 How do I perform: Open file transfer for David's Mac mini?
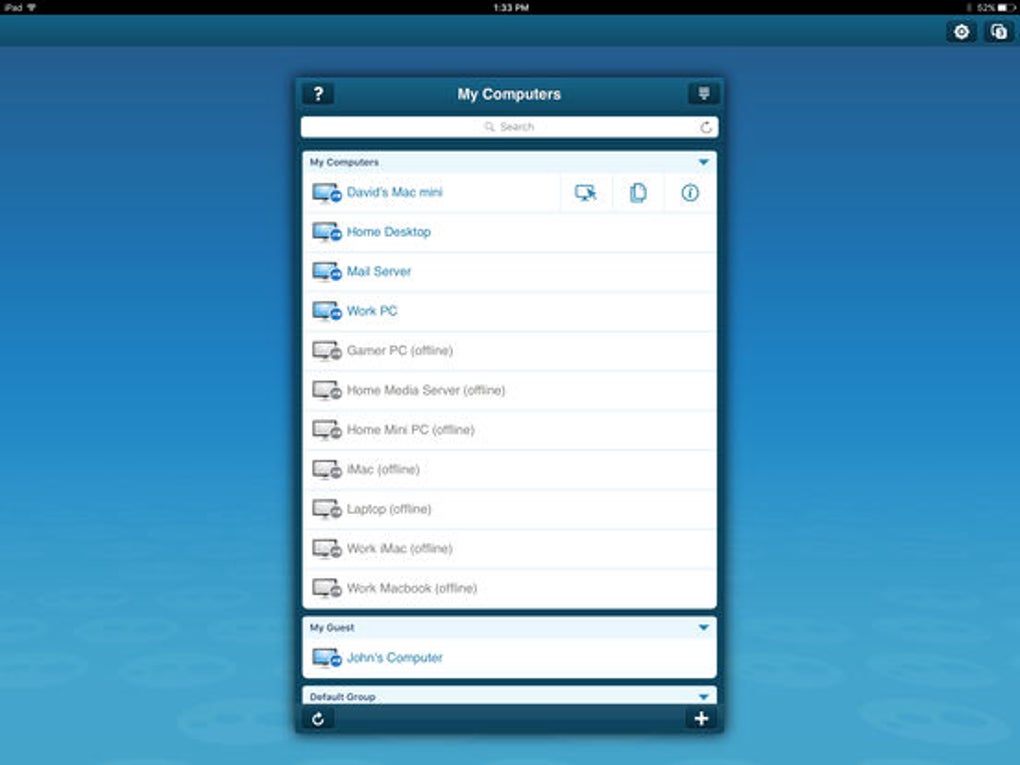pos(638,193)
